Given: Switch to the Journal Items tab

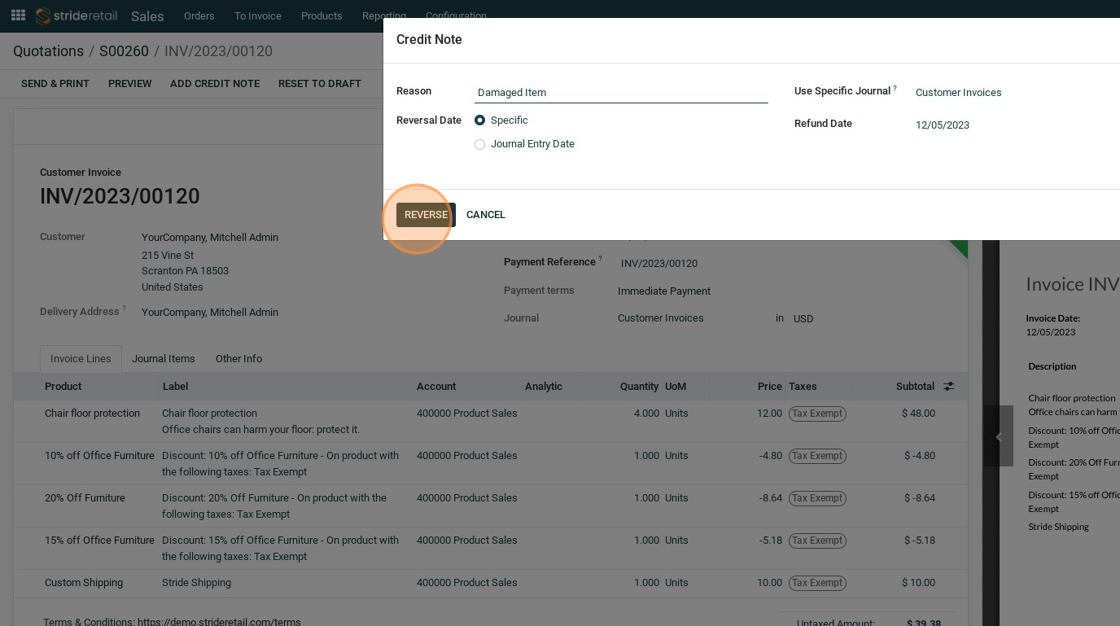Looking at the screenshot, I should click(163, 359).
